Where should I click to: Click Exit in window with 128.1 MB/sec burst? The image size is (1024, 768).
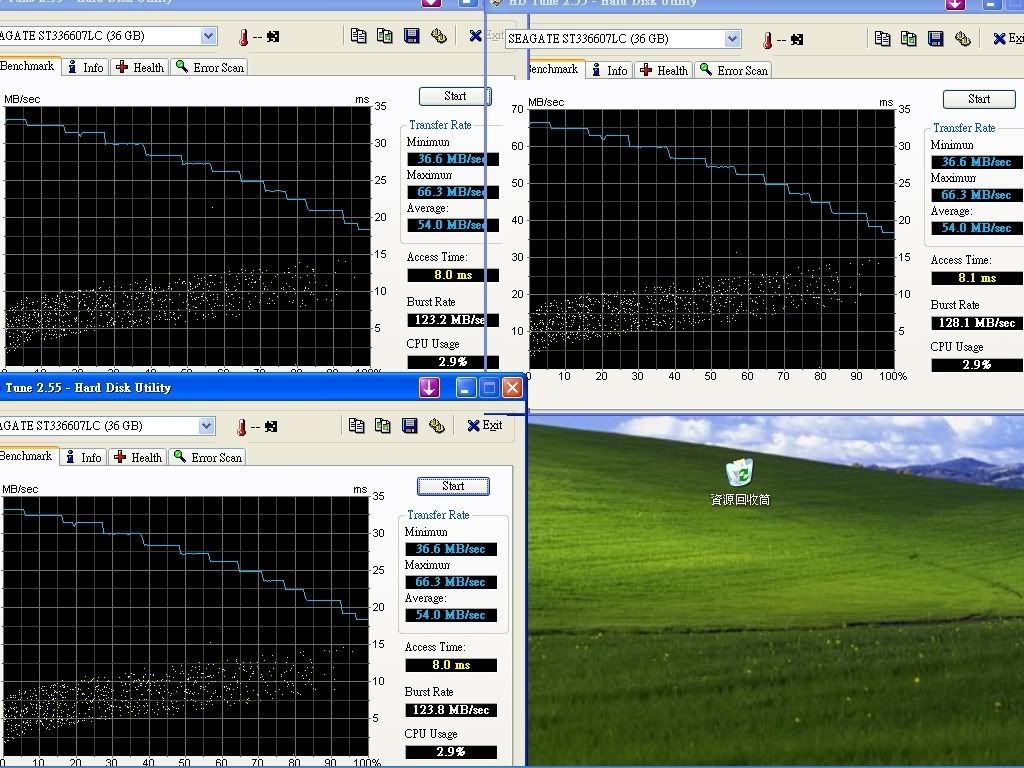[1008, 39]
